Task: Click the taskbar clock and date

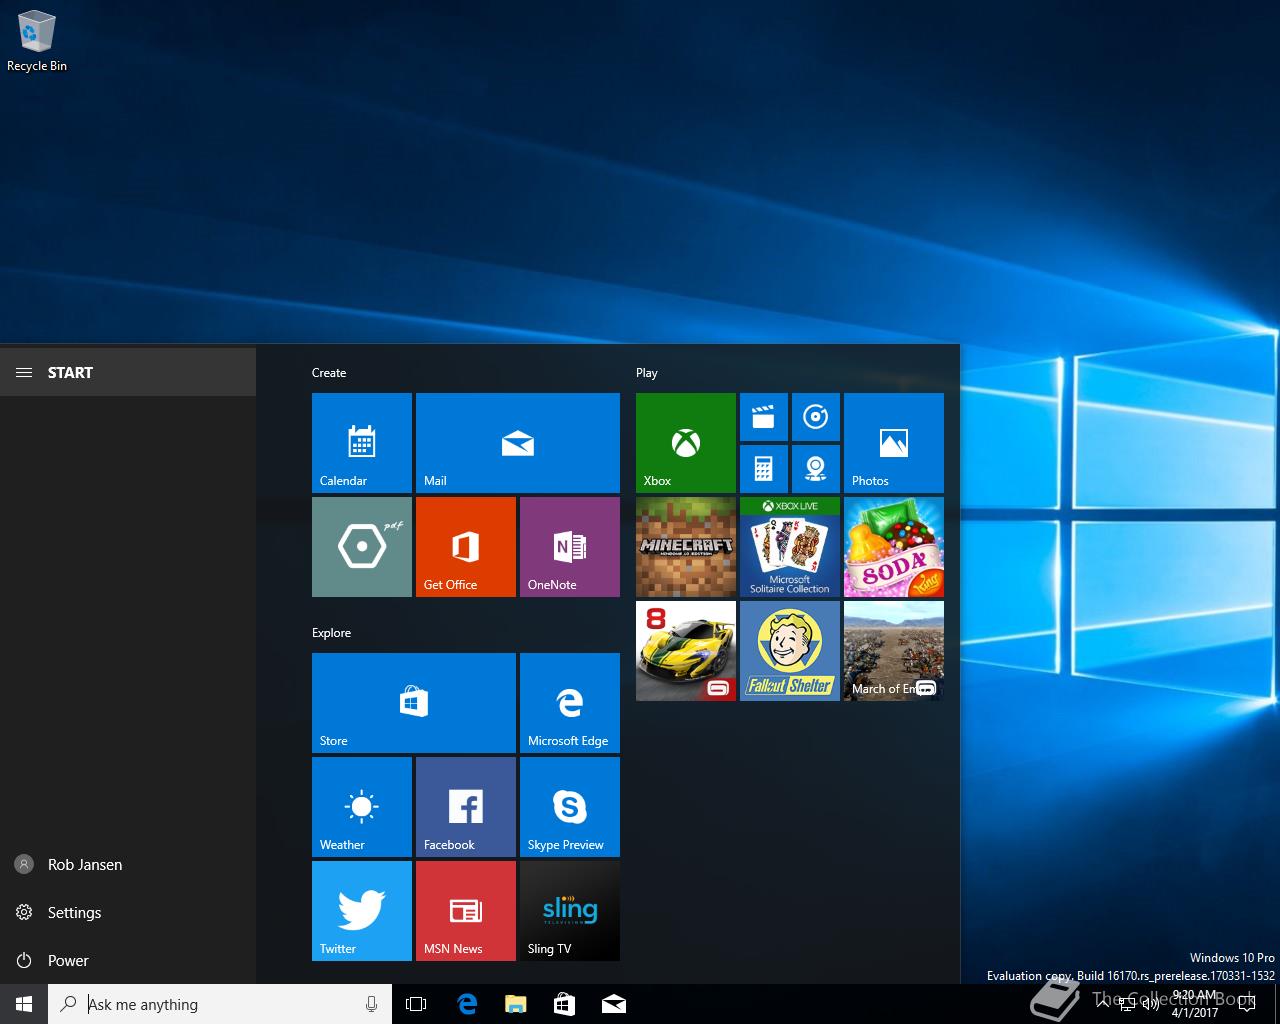Action: coord(1195,1004)
